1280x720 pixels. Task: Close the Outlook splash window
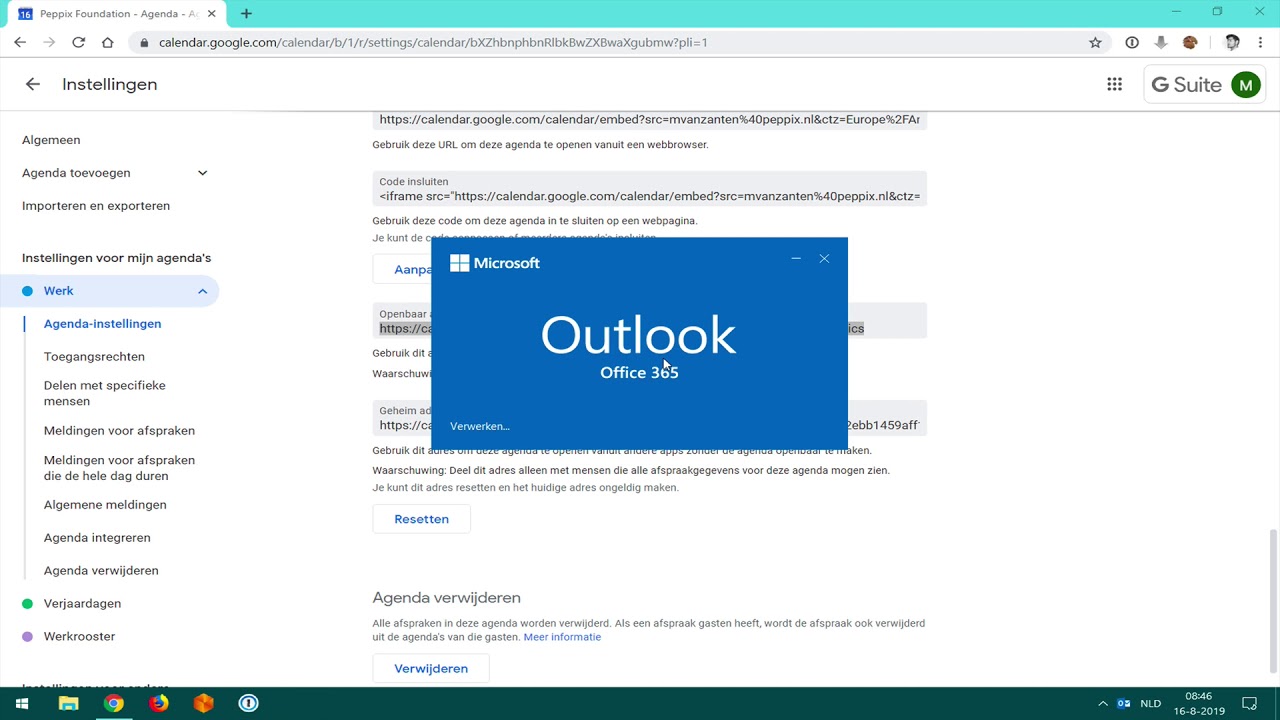click(x=824, y=259)
